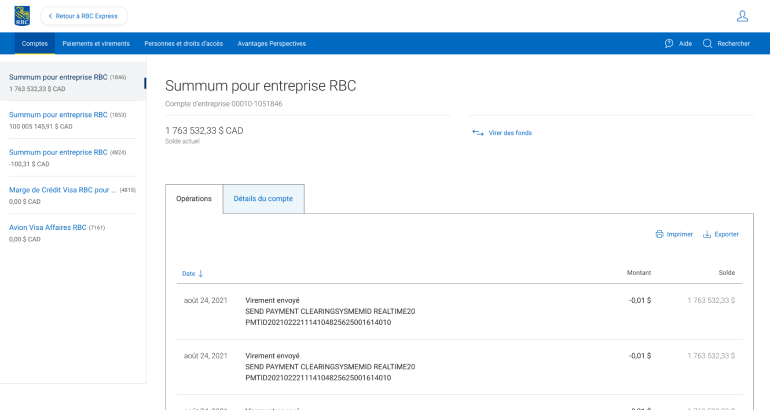Open the user profile icon
Image resolution: width=770 pixels, height=410 pixels.
742,16
